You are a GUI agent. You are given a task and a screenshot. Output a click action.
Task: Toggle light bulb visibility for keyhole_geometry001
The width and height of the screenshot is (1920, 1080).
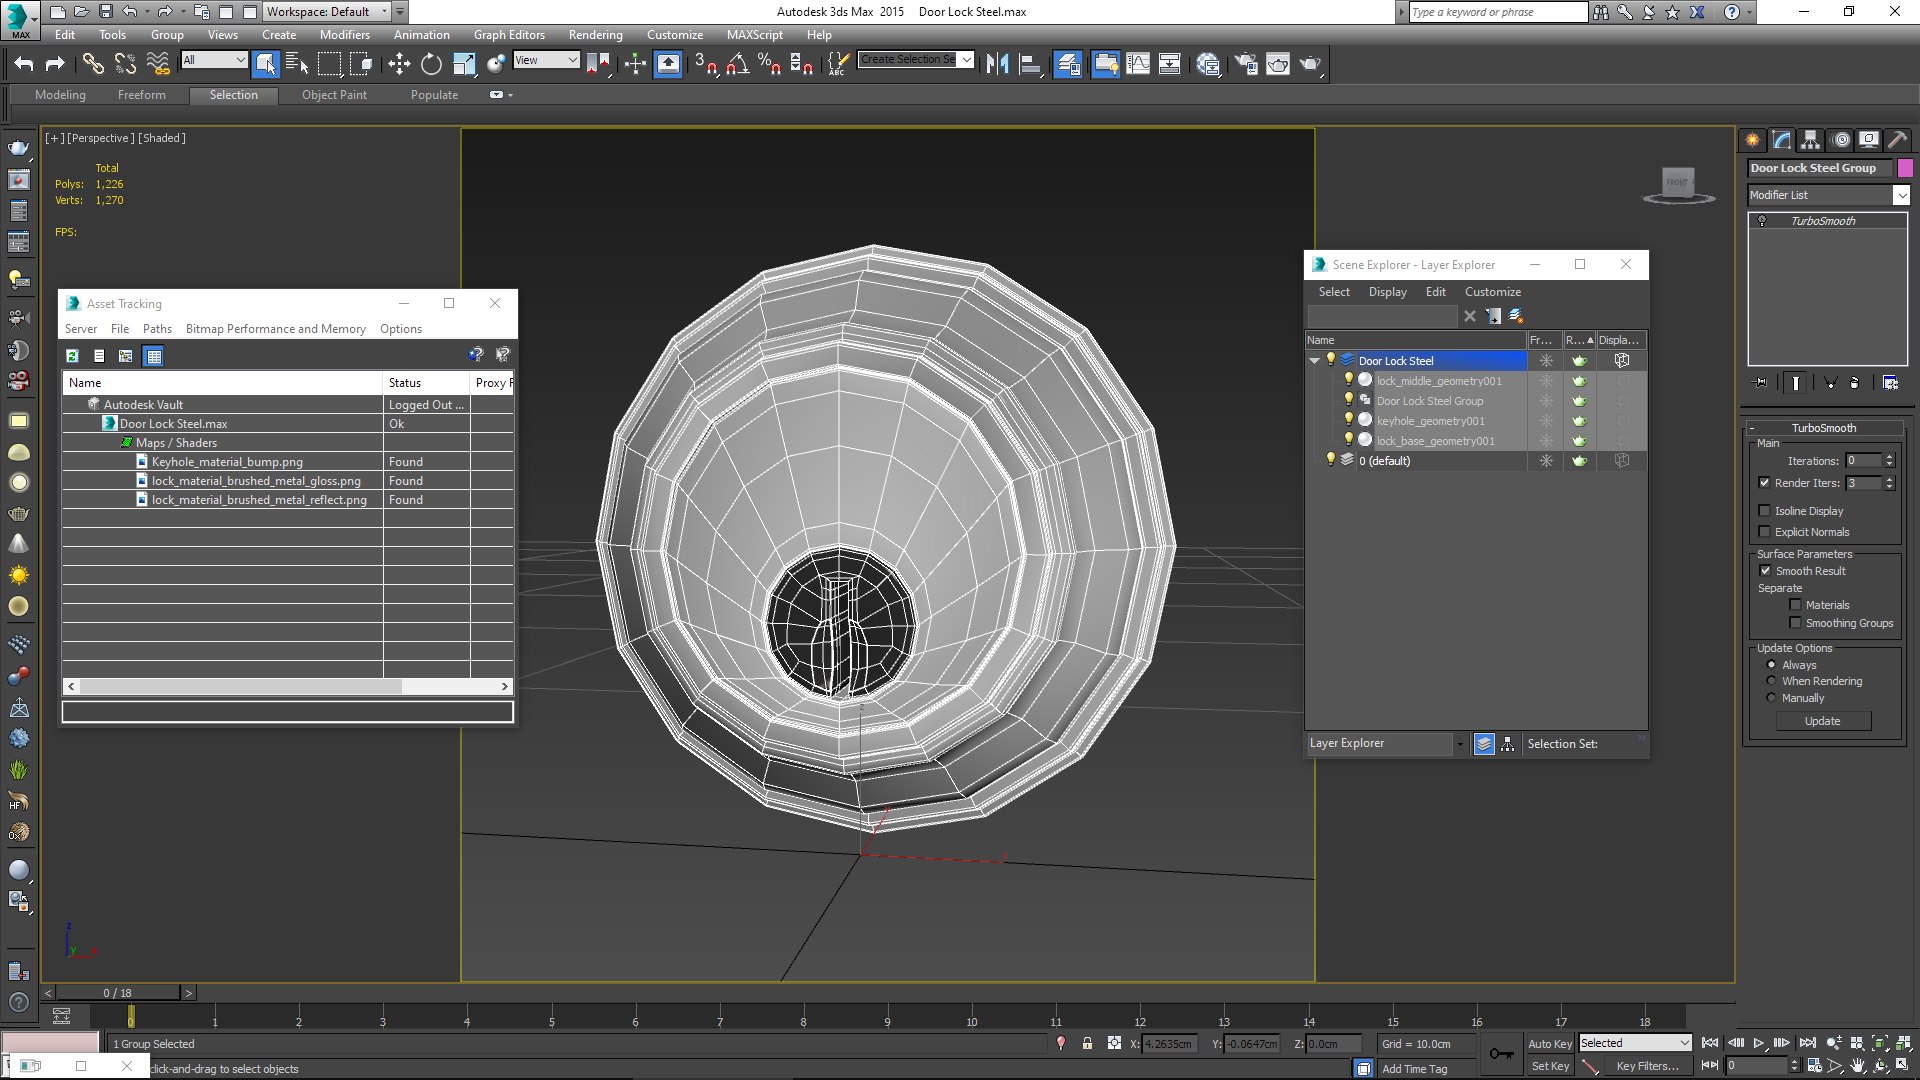coord(1348,420)
